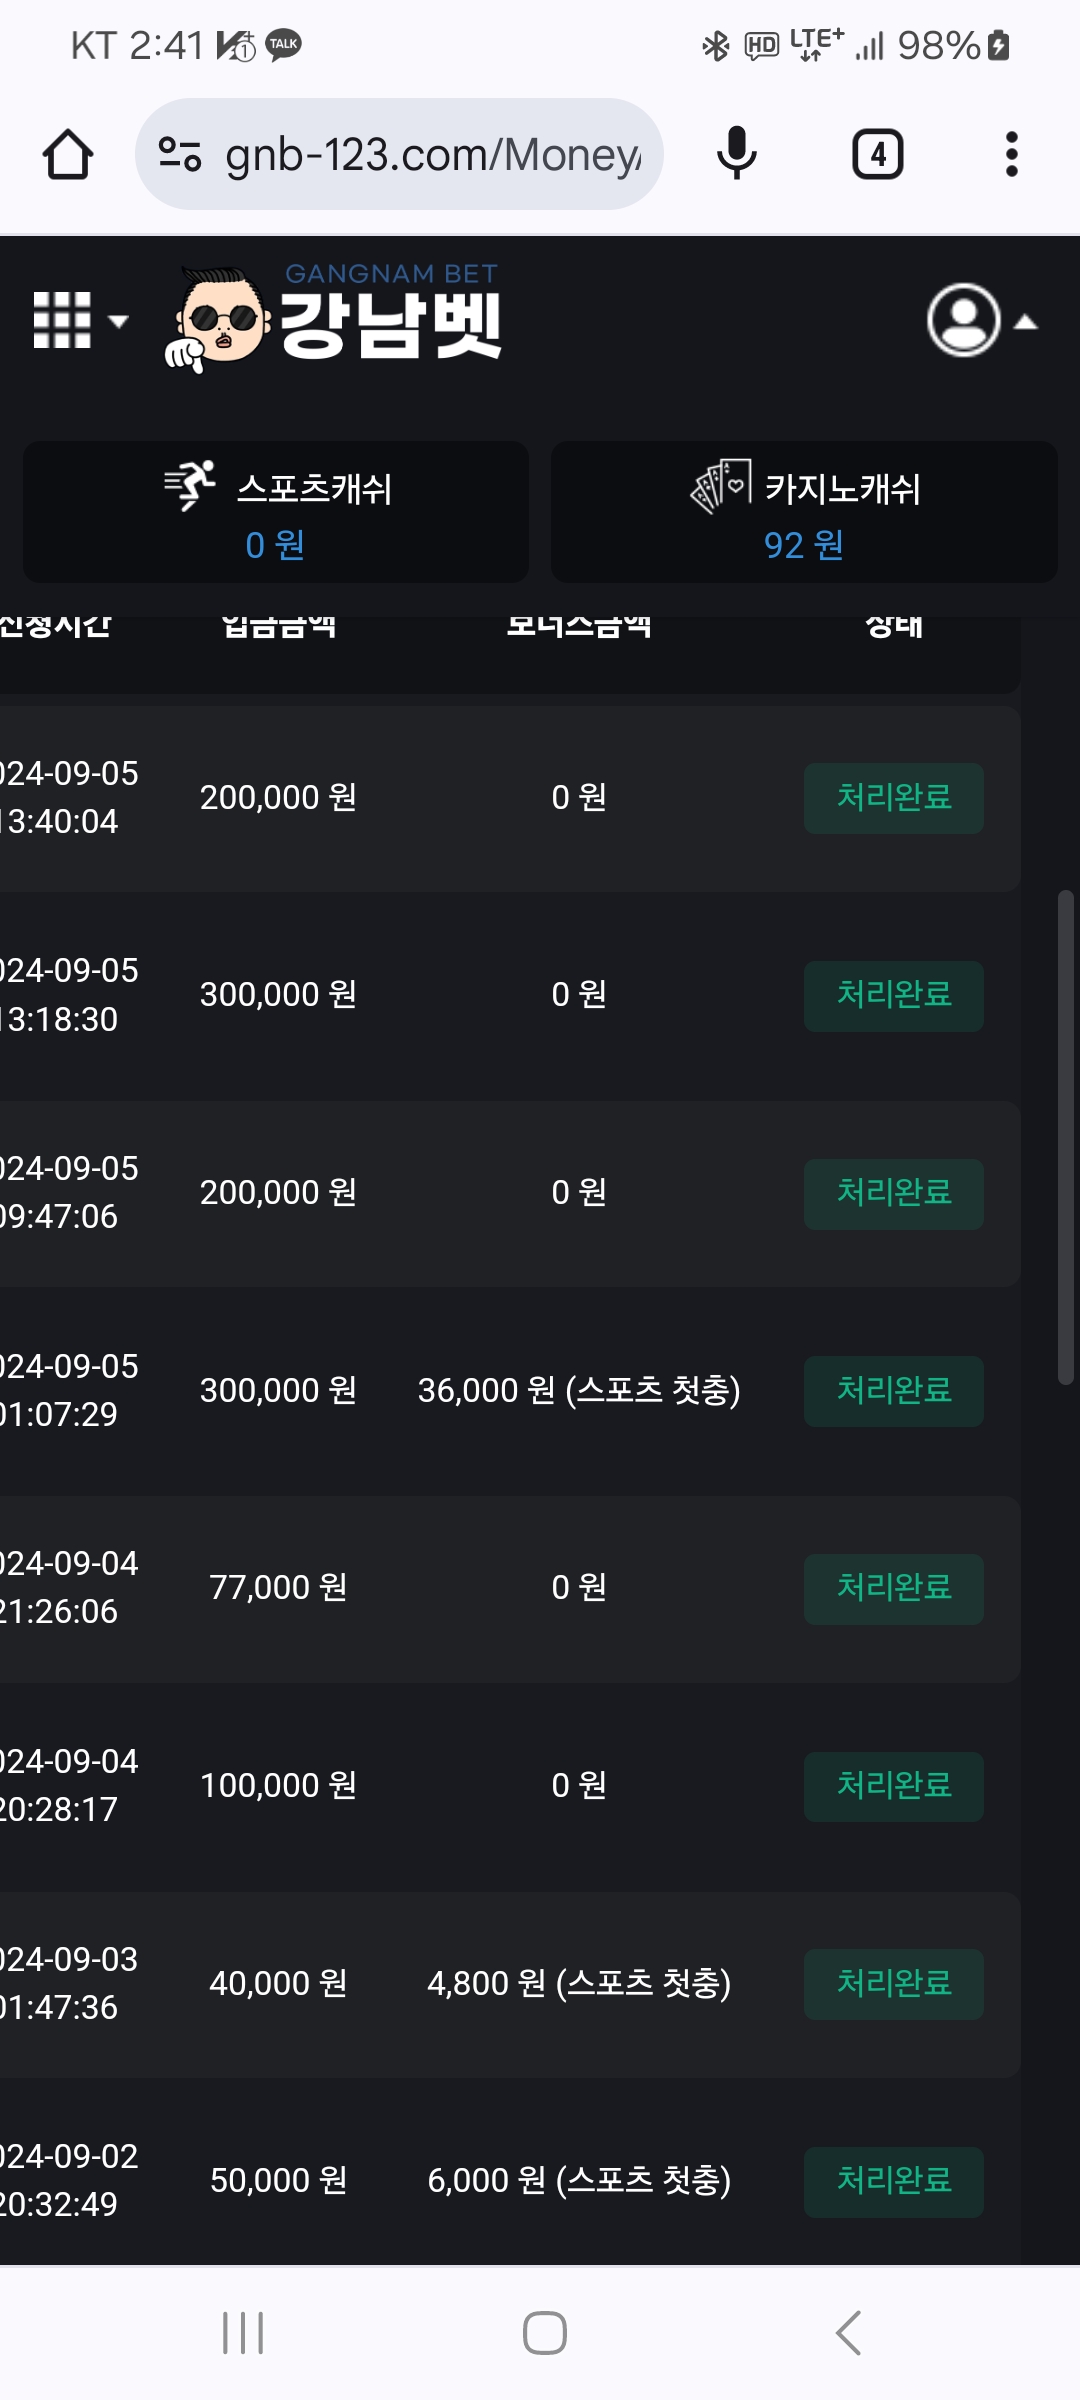
Task: Click 처리완료 status for 50,000 원 deposit
Action: pyautogui.click(x=893, y=2181)
